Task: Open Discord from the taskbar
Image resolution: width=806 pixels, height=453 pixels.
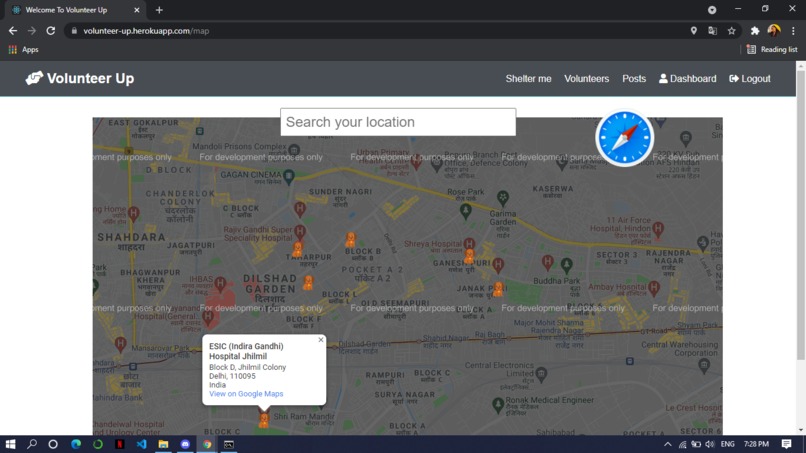Action: click(185, 444)
